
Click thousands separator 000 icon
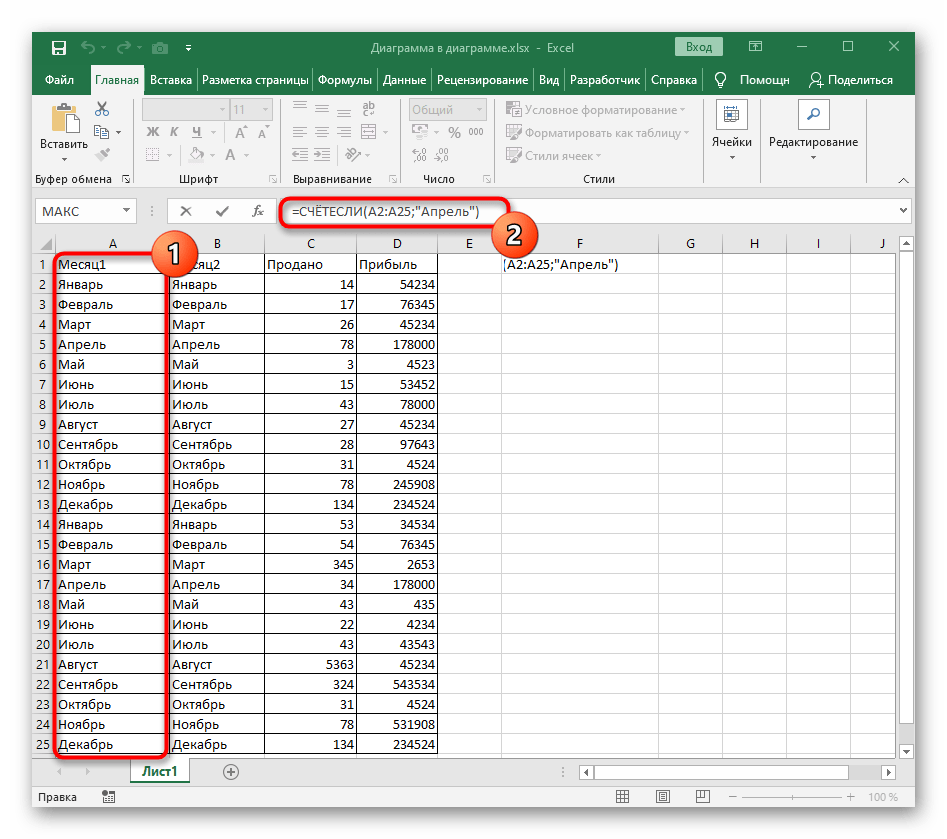pos(476,132)
